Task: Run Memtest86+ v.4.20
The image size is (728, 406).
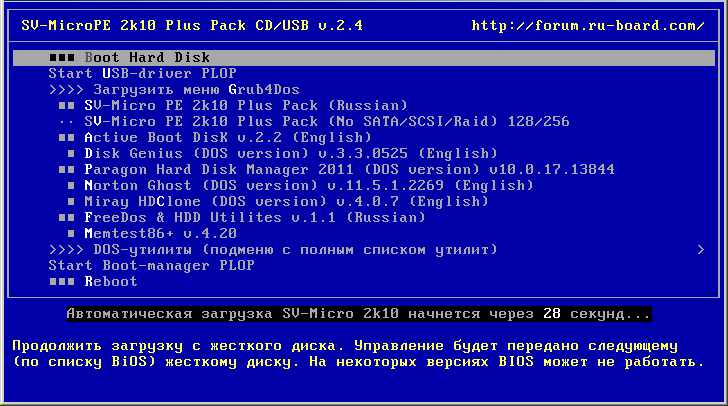Action: click(x=161, y=233)
